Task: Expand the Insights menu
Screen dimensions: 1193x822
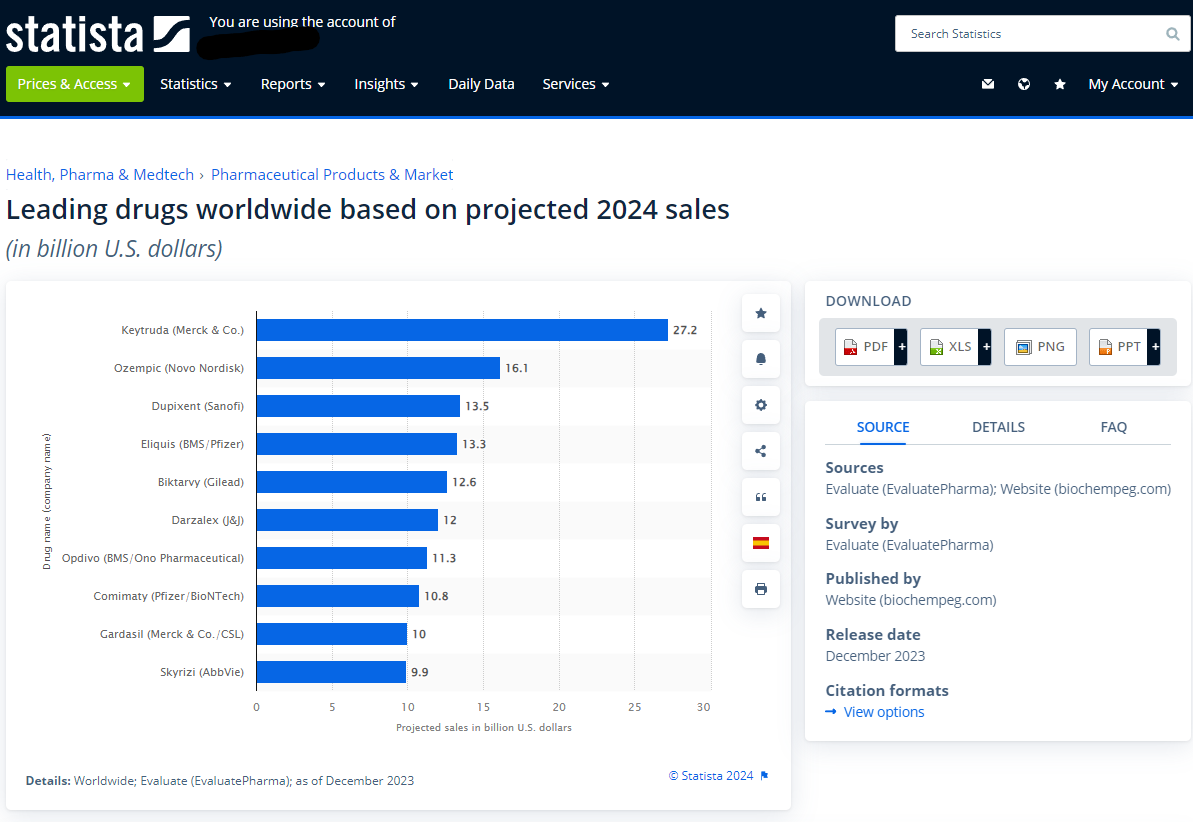Action: point(387,84)
